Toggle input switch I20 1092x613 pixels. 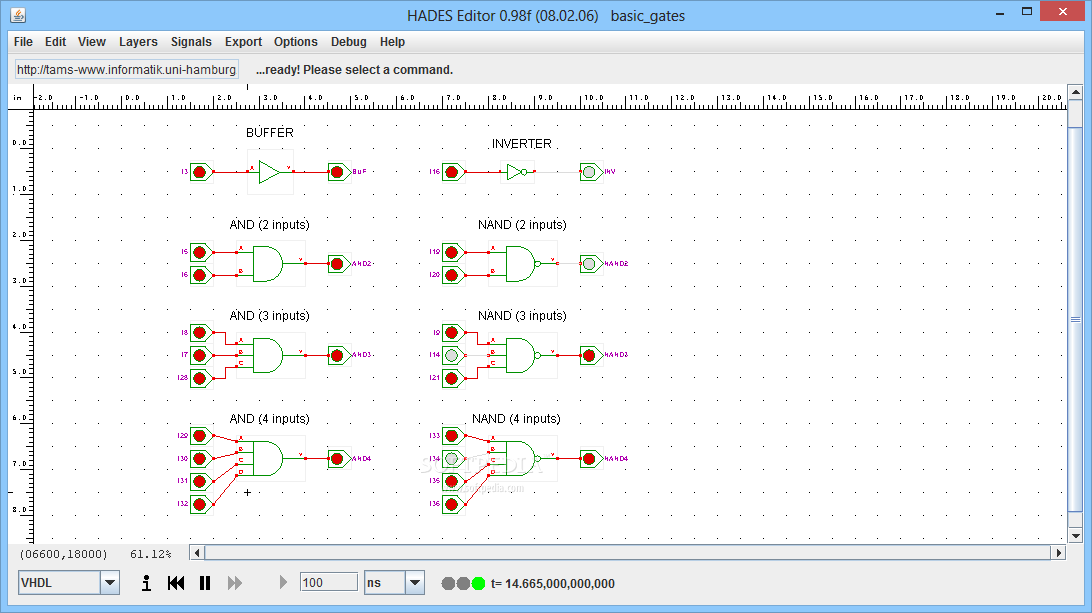pos(453,275)
